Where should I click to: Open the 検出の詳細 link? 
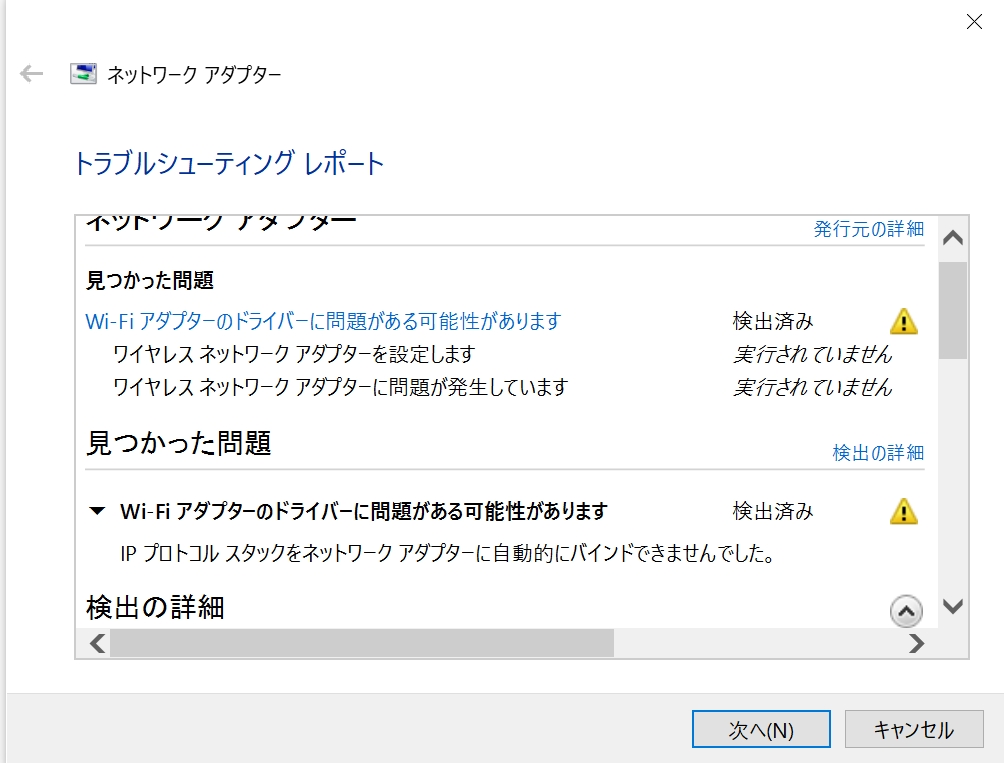878,453
